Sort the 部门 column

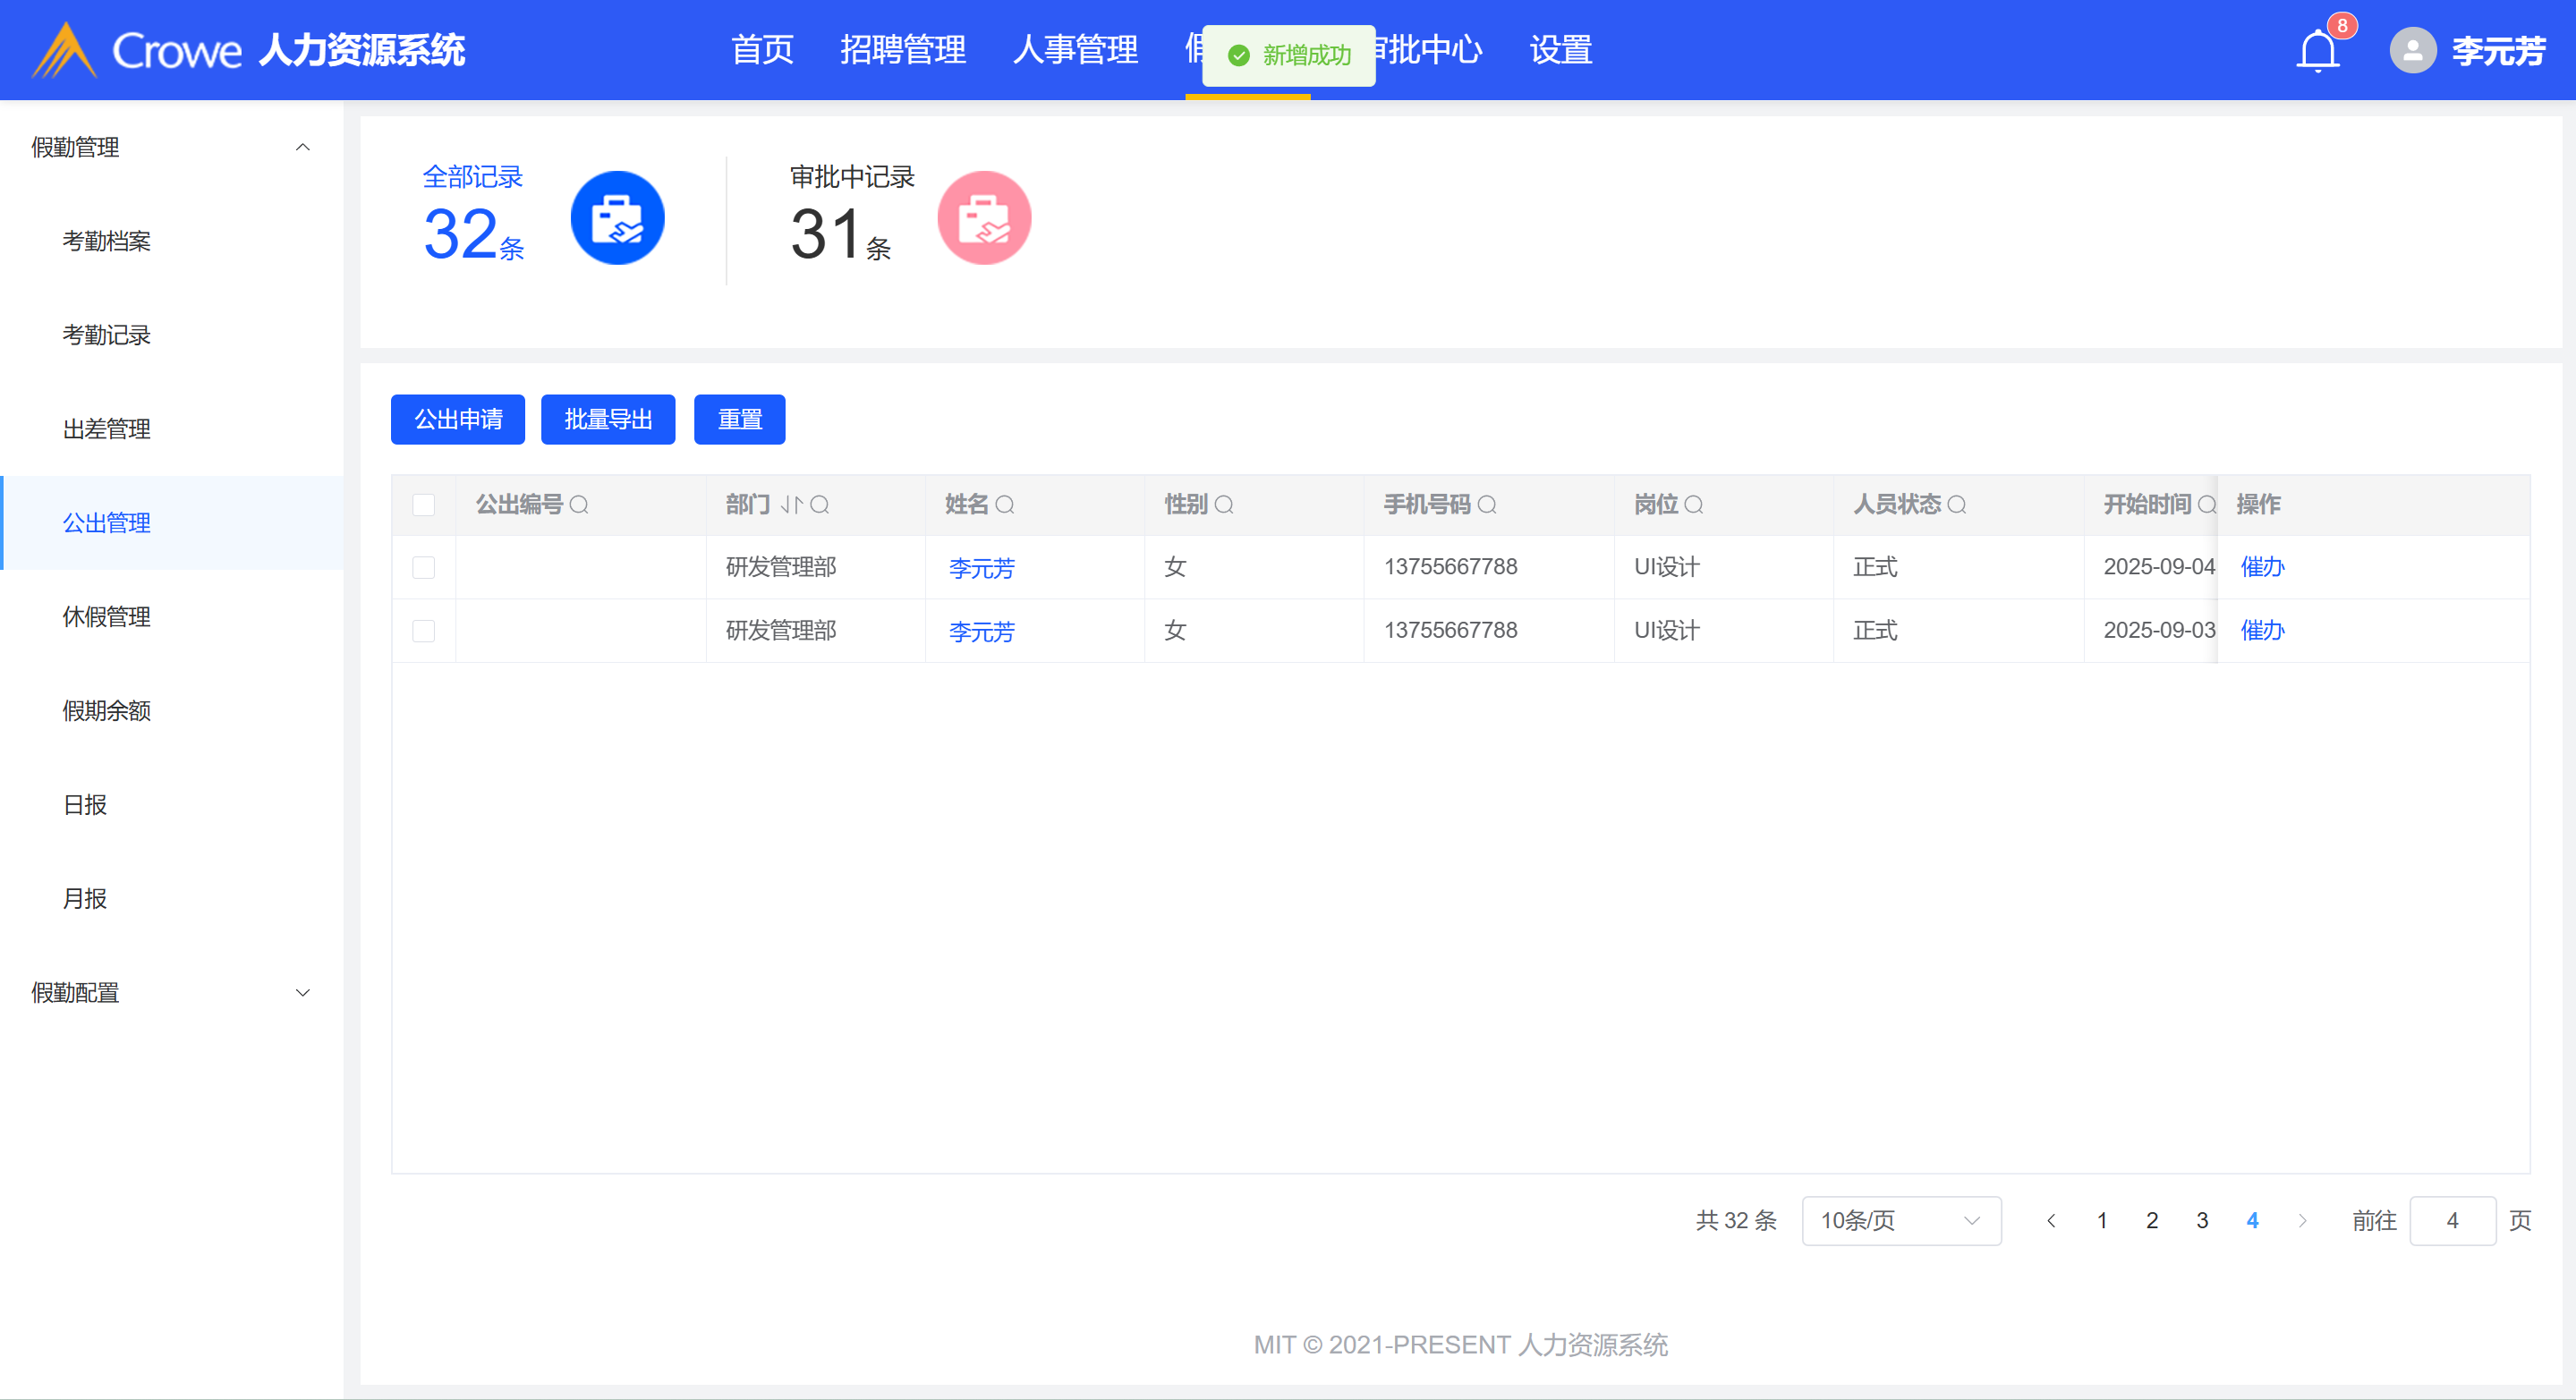[x=791, y=505]
